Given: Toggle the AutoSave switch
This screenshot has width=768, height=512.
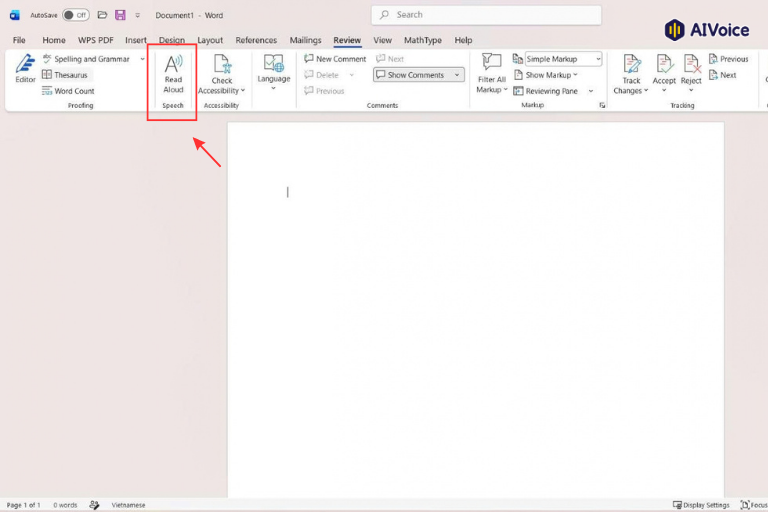Looking at the screenshot, I should click(76, 15).
